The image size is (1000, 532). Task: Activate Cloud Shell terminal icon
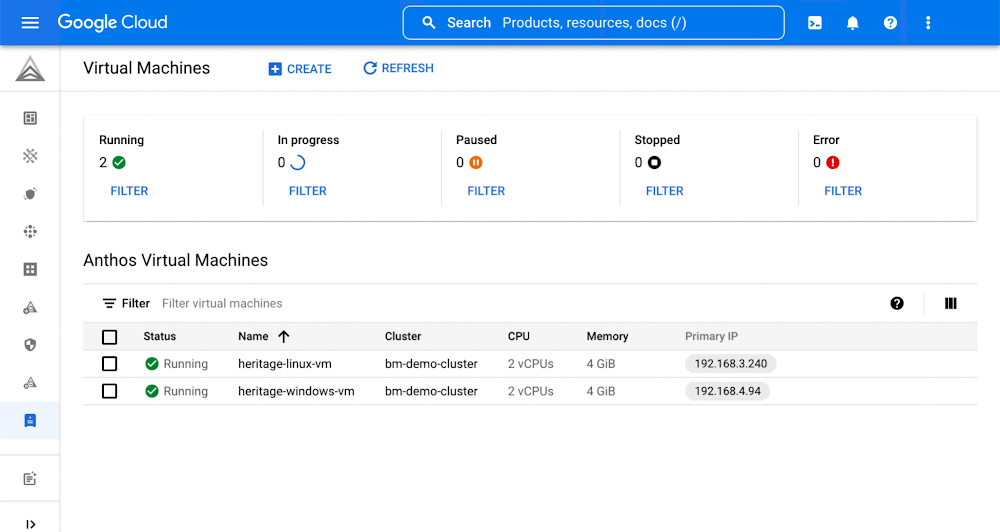tap(815, 23)
